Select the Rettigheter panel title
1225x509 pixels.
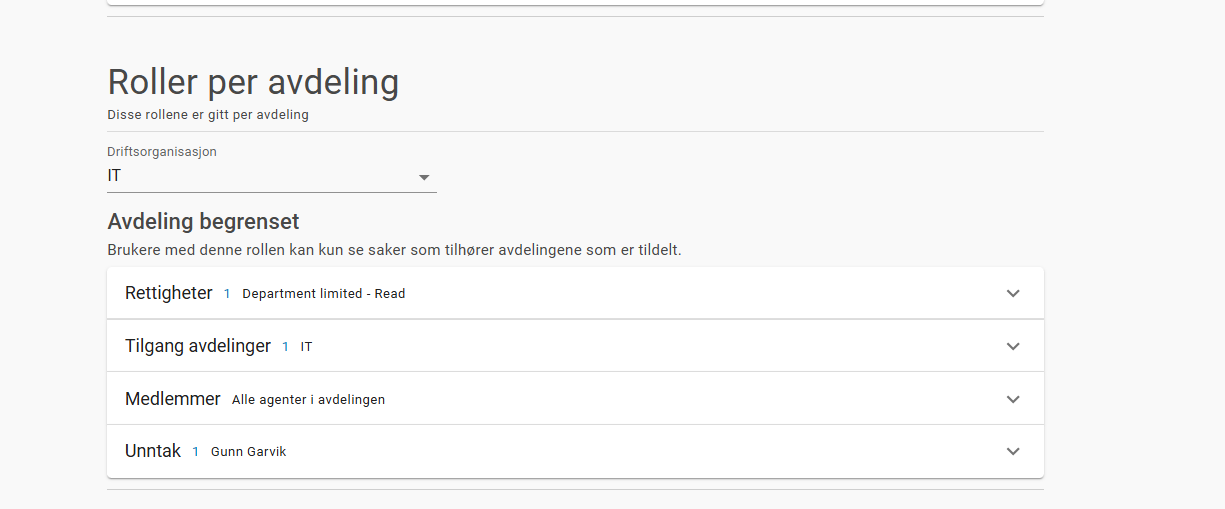[x=169, y=293]
